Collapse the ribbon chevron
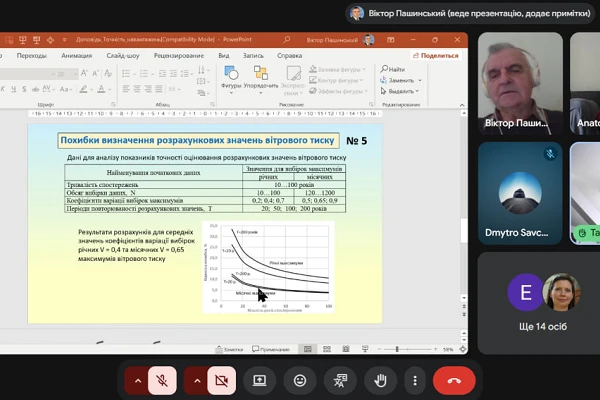600x400 pixels. tap(462, 105)
